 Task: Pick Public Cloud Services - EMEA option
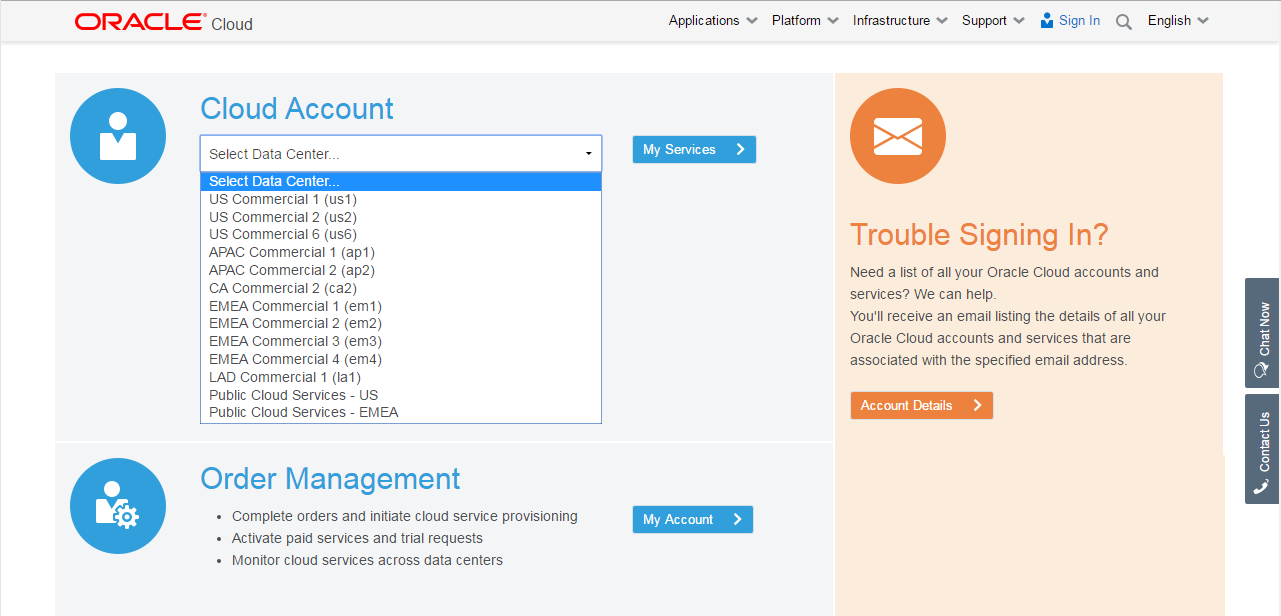click(x=303, y=412)
